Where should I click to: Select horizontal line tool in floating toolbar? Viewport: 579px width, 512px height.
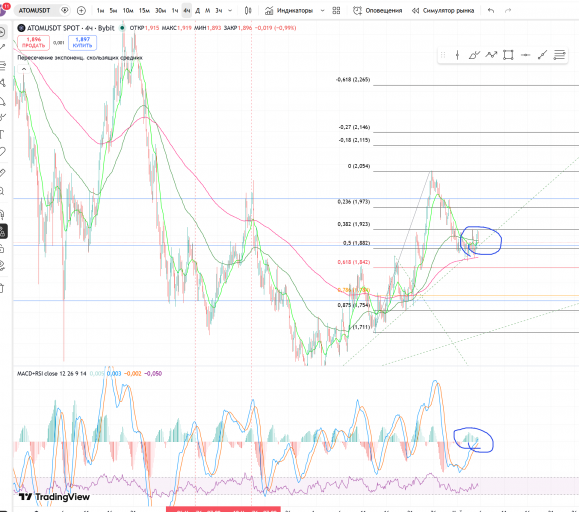click(525, 55)
